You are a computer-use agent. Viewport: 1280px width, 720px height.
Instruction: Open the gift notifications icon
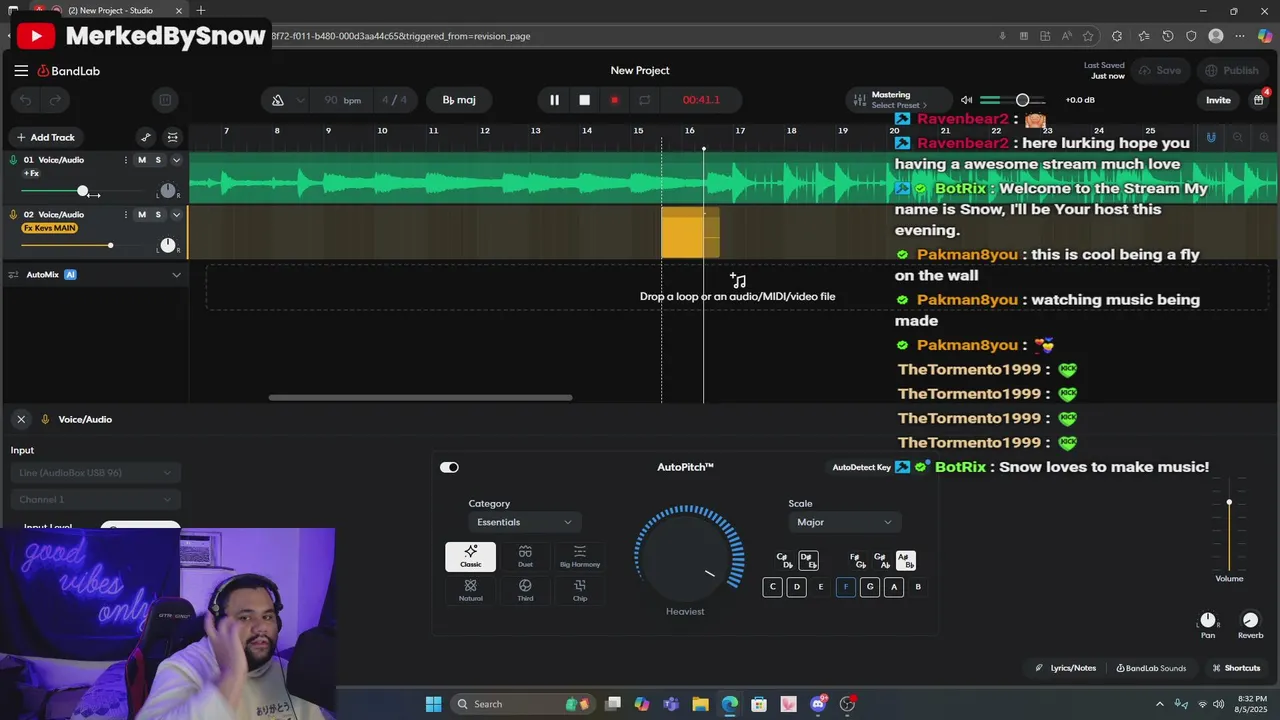pyautogui.click(x=1259, y=100)
